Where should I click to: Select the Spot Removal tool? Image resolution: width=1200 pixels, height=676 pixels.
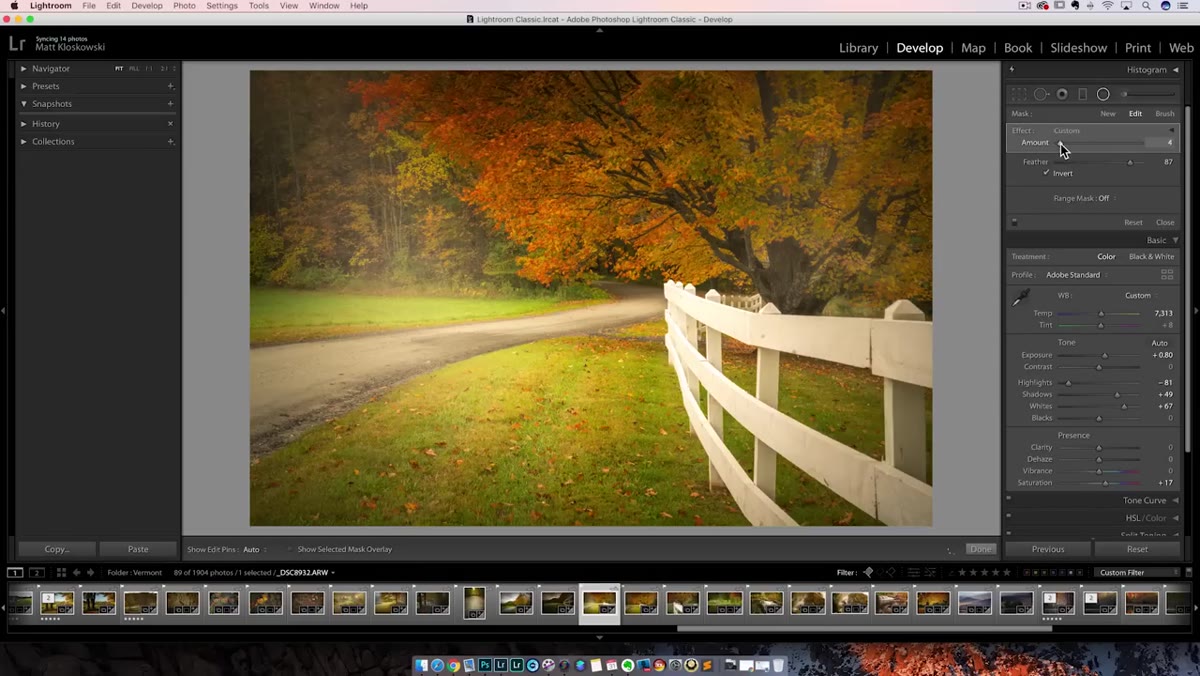1041,94
